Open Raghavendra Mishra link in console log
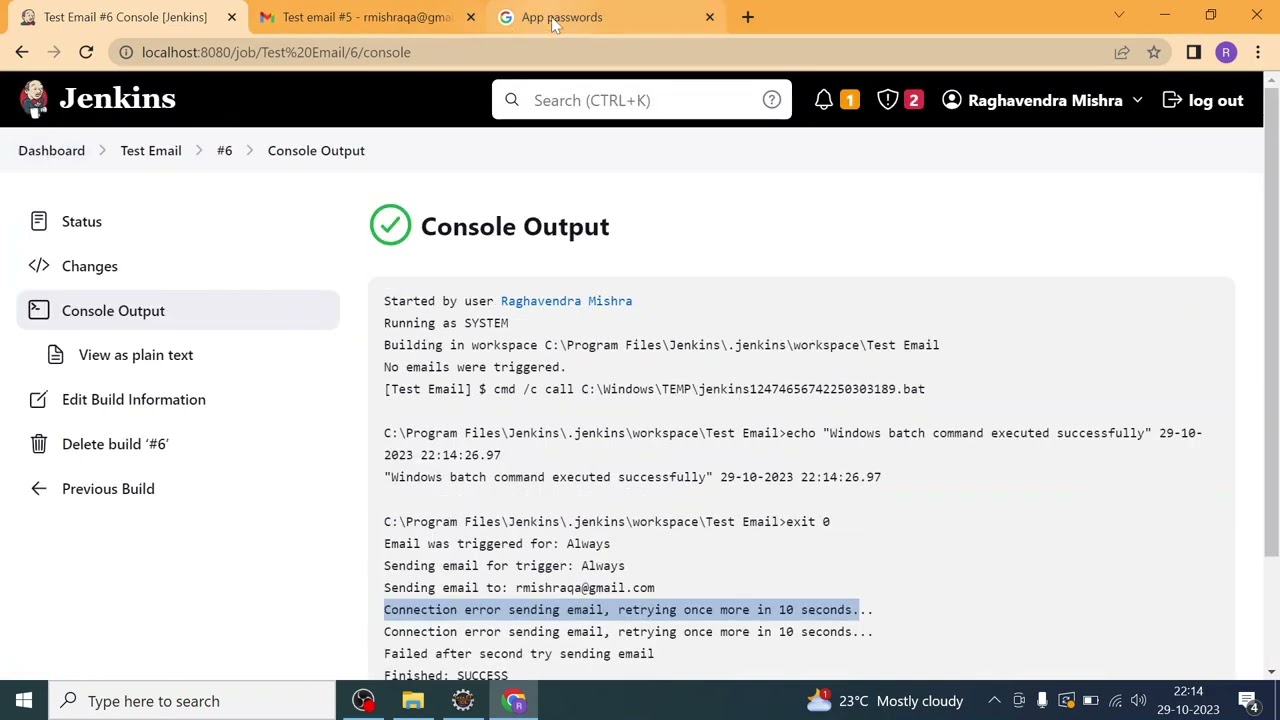The width and height of the screenshot is (1280, 720). point(566,301)
